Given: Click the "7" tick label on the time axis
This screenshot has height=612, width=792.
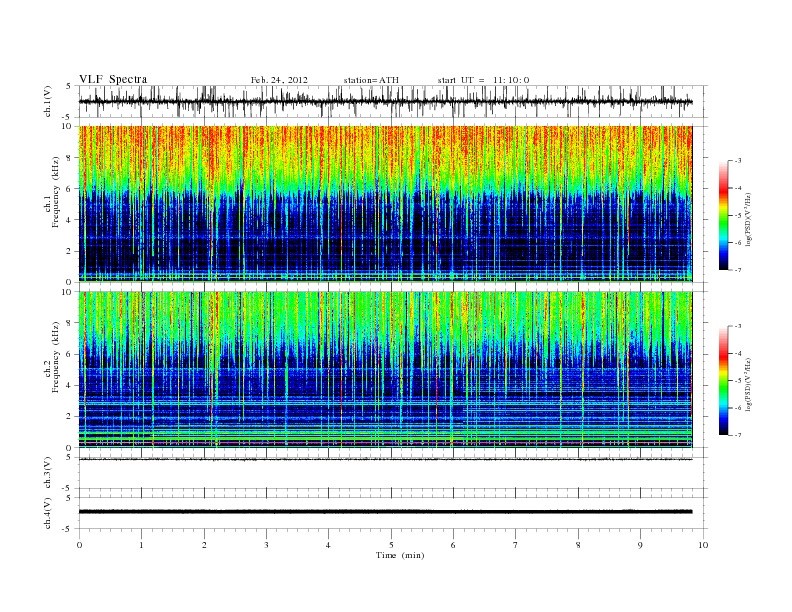Looking at the screenshot, I should [516, 545].
